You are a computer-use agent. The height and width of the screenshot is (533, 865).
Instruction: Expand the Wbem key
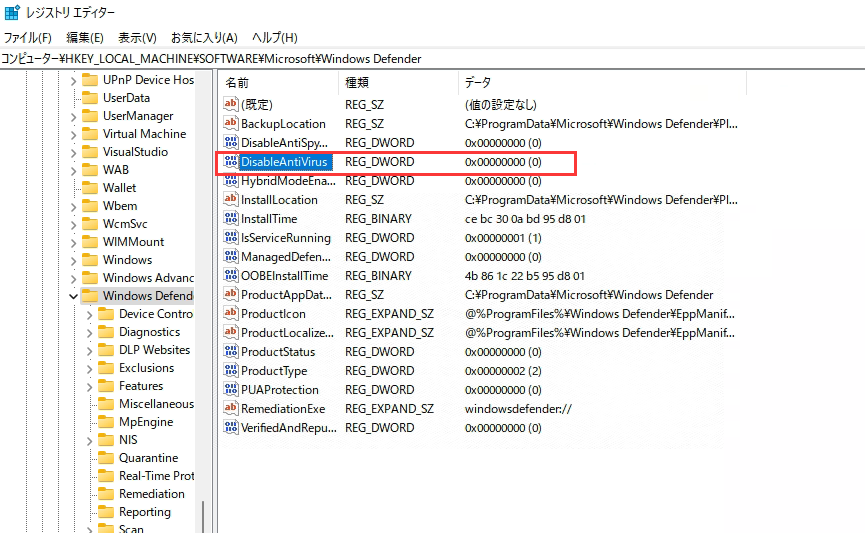pyautogui.click(x=73, y=206)
